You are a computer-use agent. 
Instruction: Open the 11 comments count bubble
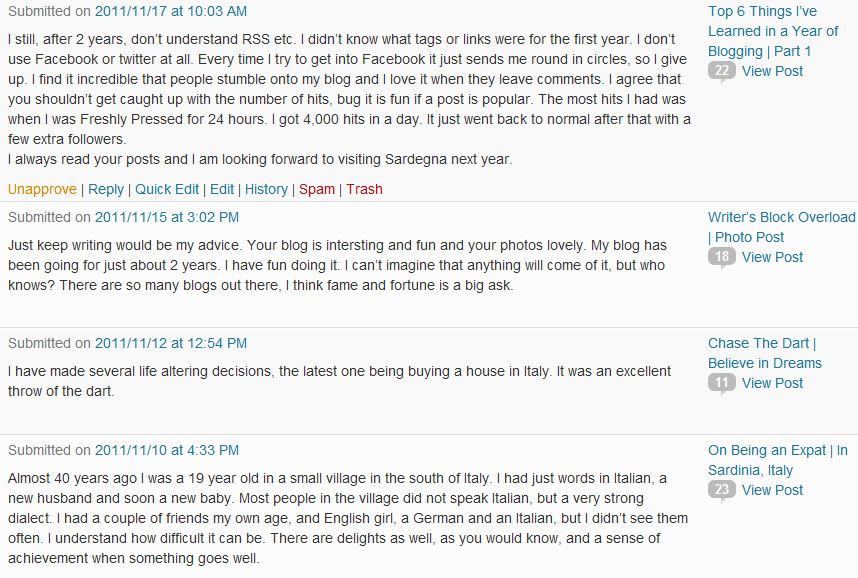(x=721, y=382)
